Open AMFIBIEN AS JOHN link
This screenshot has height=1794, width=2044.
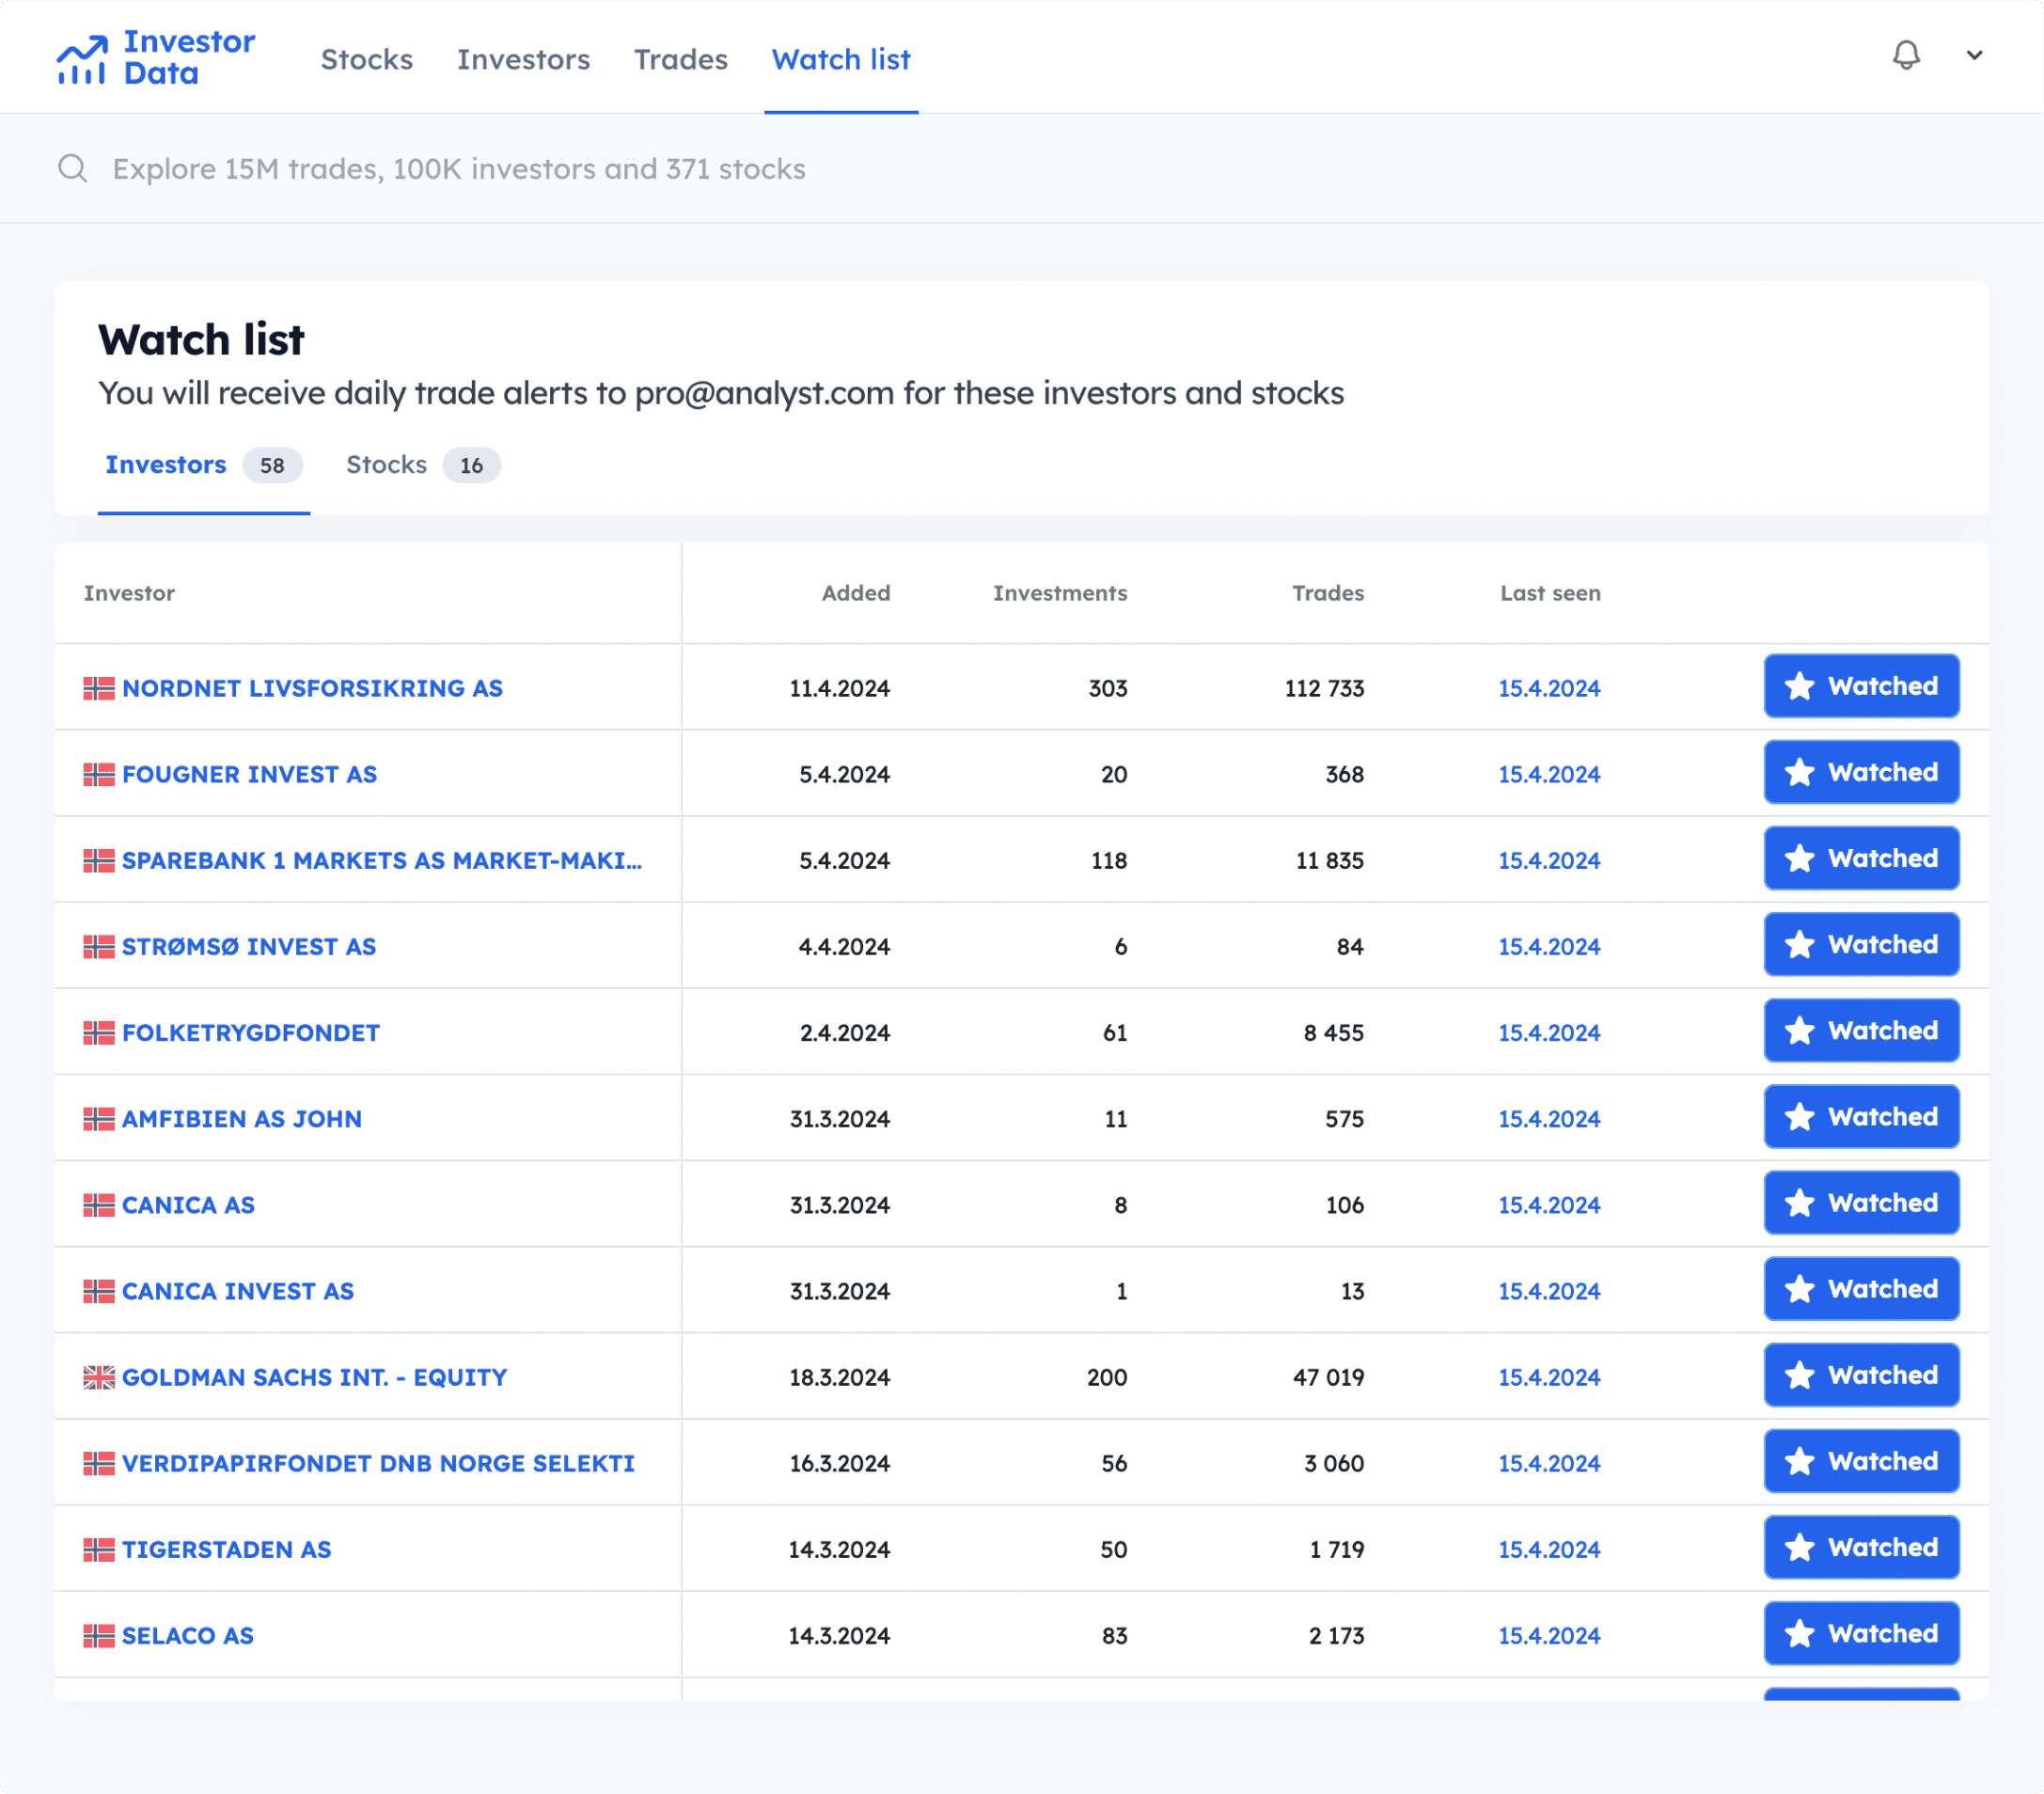(x=242, y=1118)
